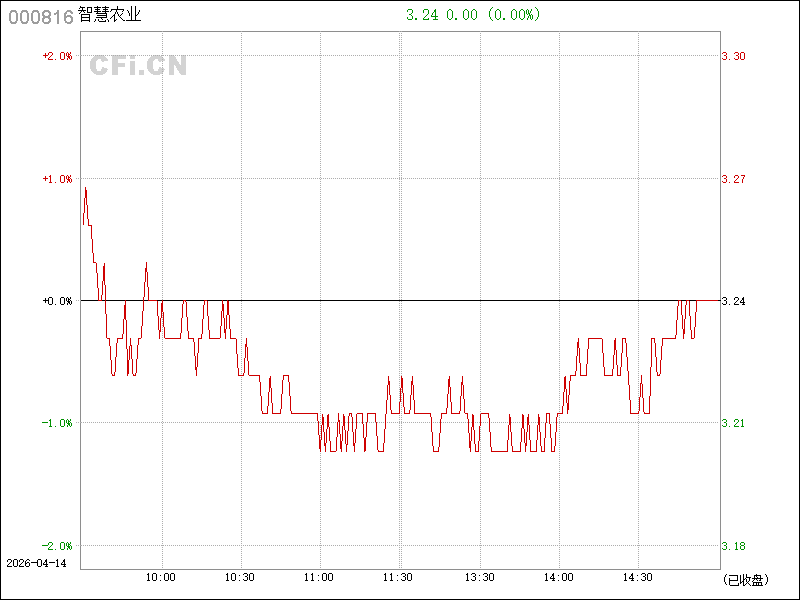Click the -1.0% left axis label

point(57,423)
